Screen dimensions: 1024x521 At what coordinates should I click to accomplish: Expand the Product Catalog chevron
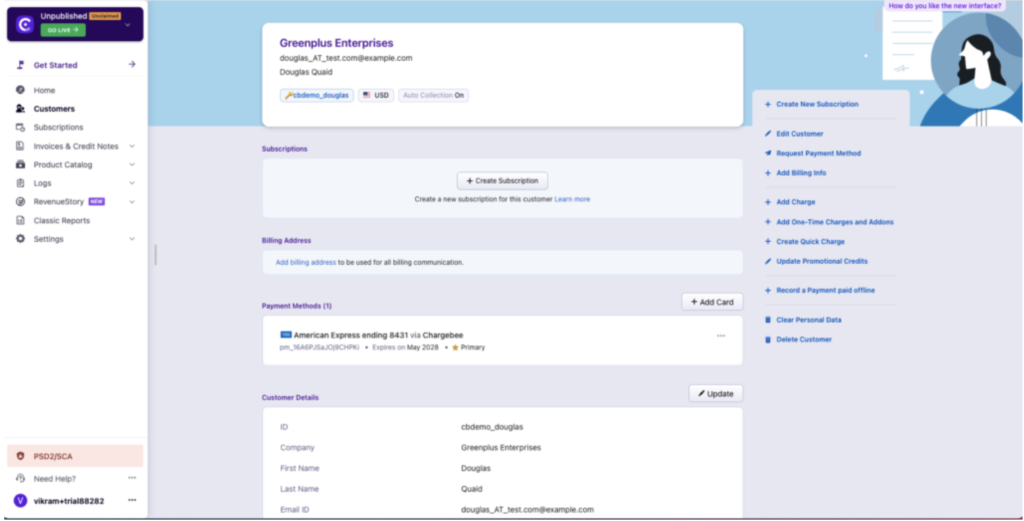pos(132,165)
